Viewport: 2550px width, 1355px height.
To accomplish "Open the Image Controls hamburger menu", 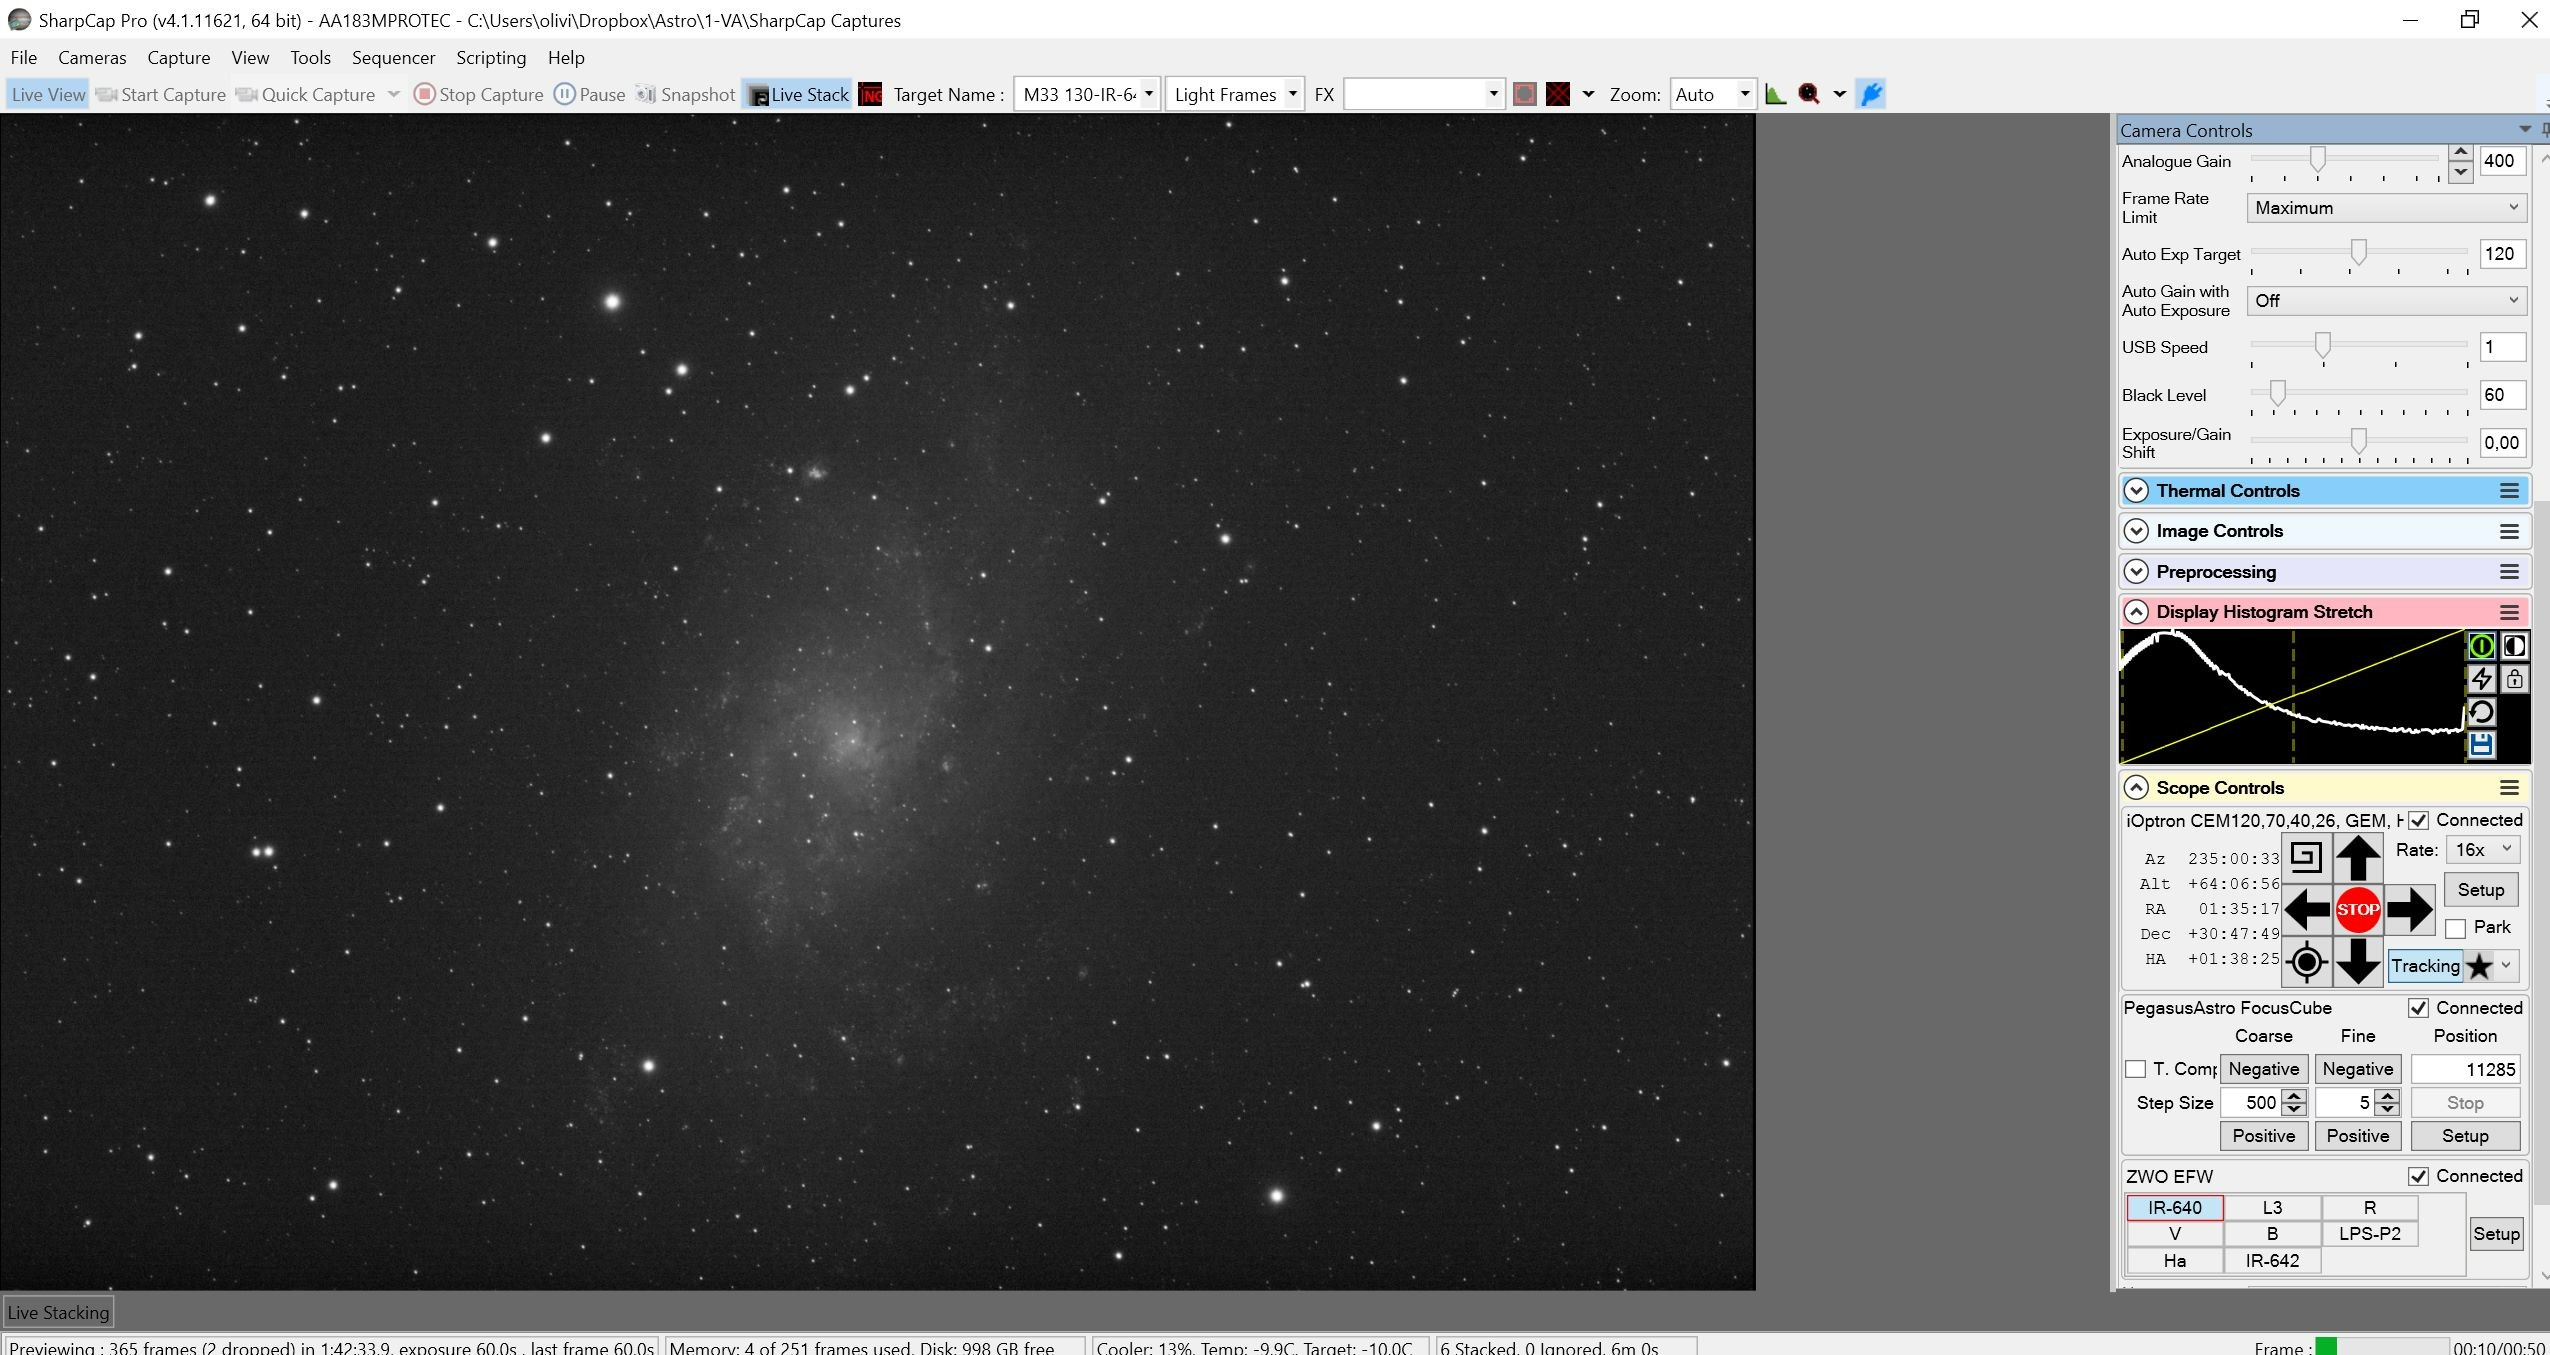I will coord(2509,531).
